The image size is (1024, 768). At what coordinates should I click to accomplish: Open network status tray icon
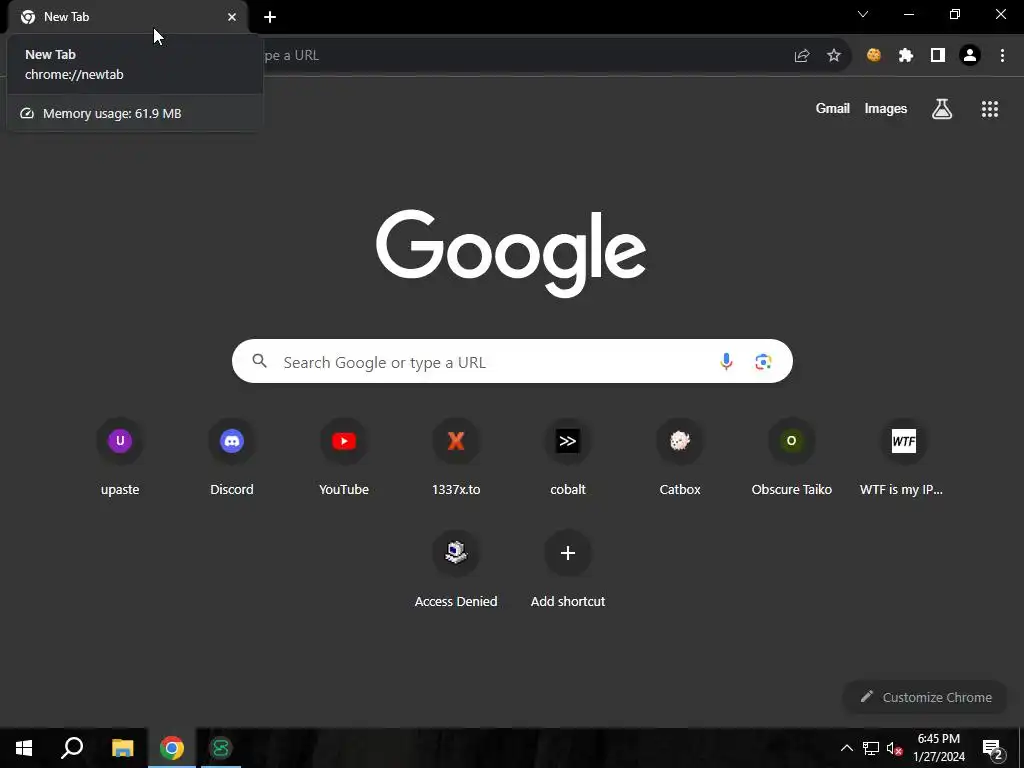tap(871, 748)
